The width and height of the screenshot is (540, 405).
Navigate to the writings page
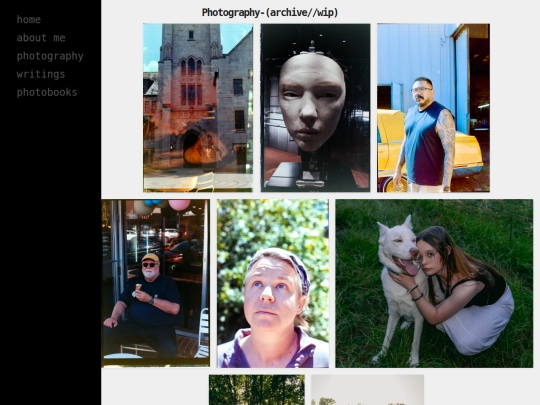coord(41,74)
